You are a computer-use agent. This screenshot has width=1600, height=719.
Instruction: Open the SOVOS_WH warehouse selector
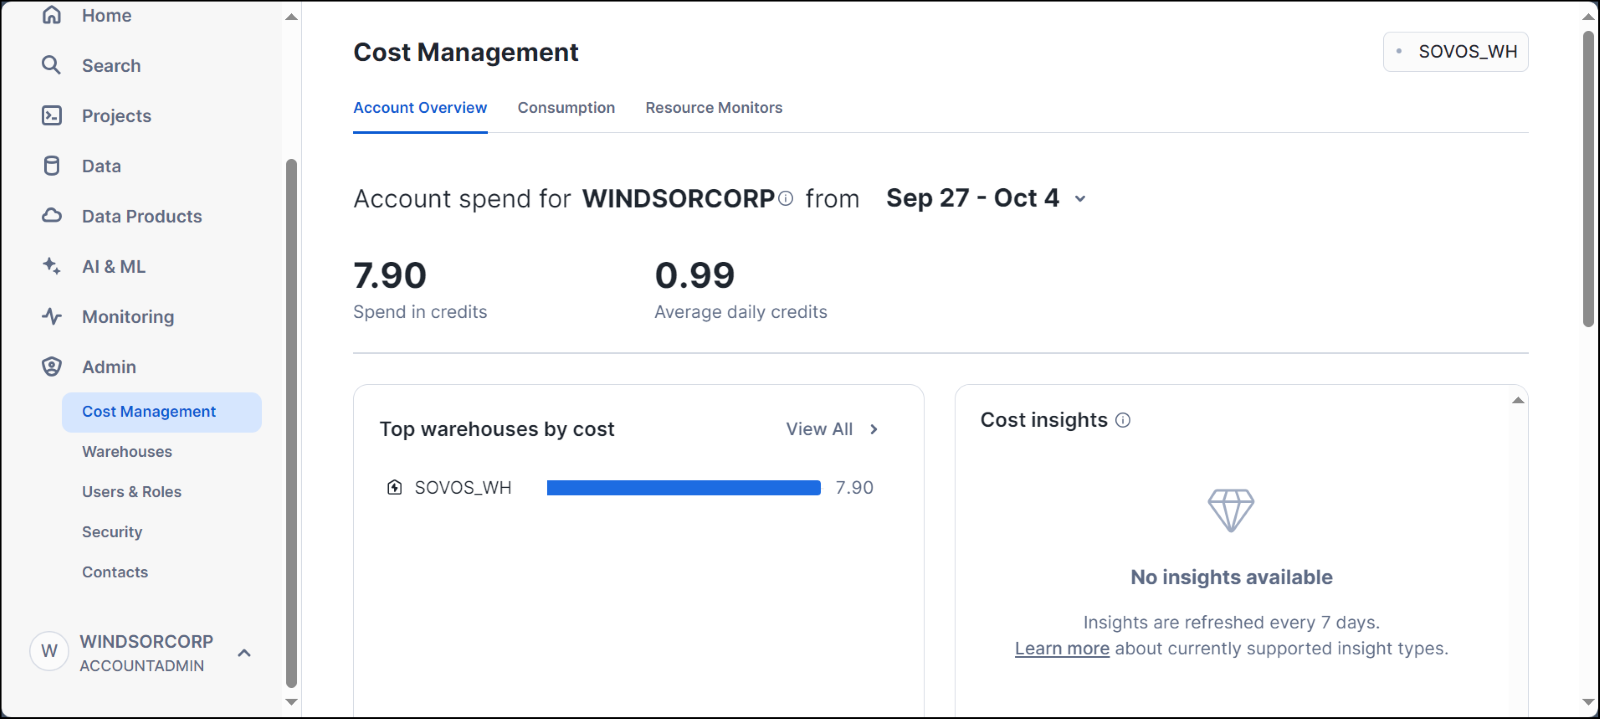pos(1455,52)
